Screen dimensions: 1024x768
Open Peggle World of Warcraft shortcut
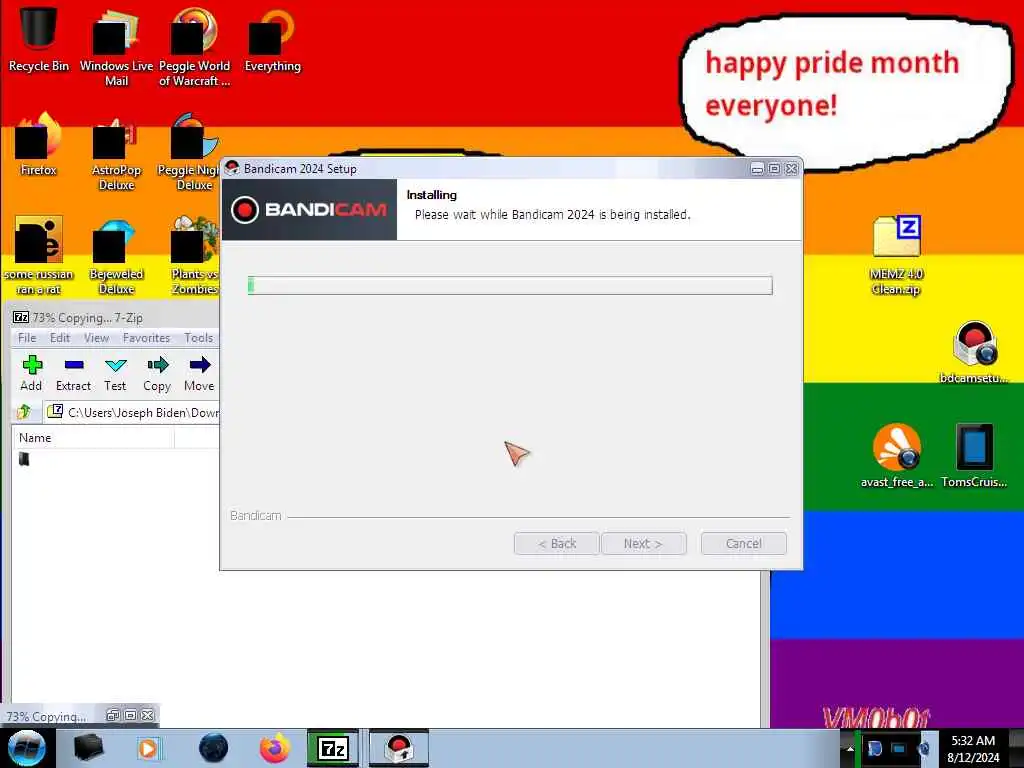click(194, 47)
